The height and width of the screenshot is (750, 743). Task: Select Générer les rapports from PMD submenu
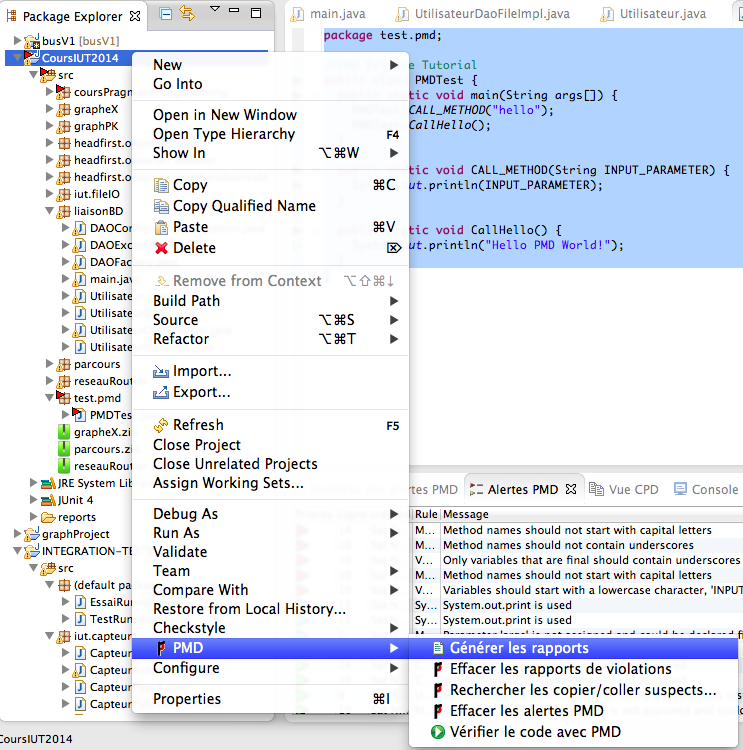click(x=518, y=648)
